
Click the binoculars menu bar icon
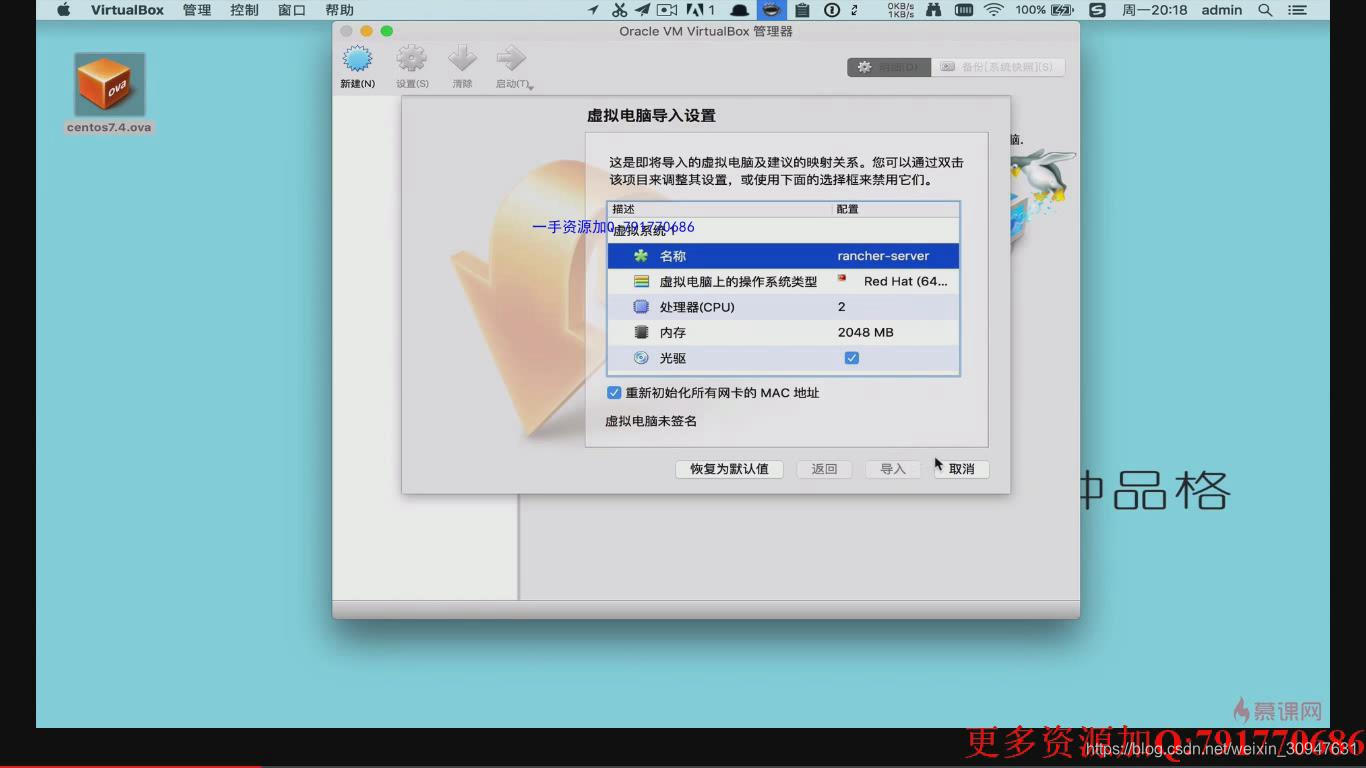point(934,10)
